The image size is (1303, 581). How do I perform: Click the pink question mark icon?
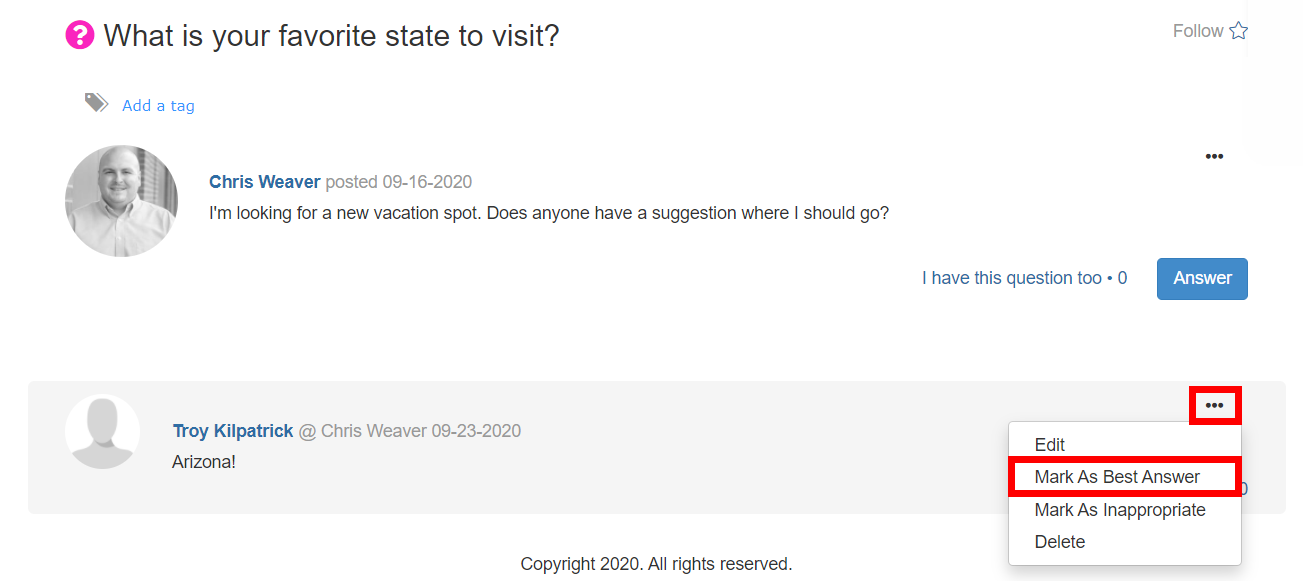[80, 36]
